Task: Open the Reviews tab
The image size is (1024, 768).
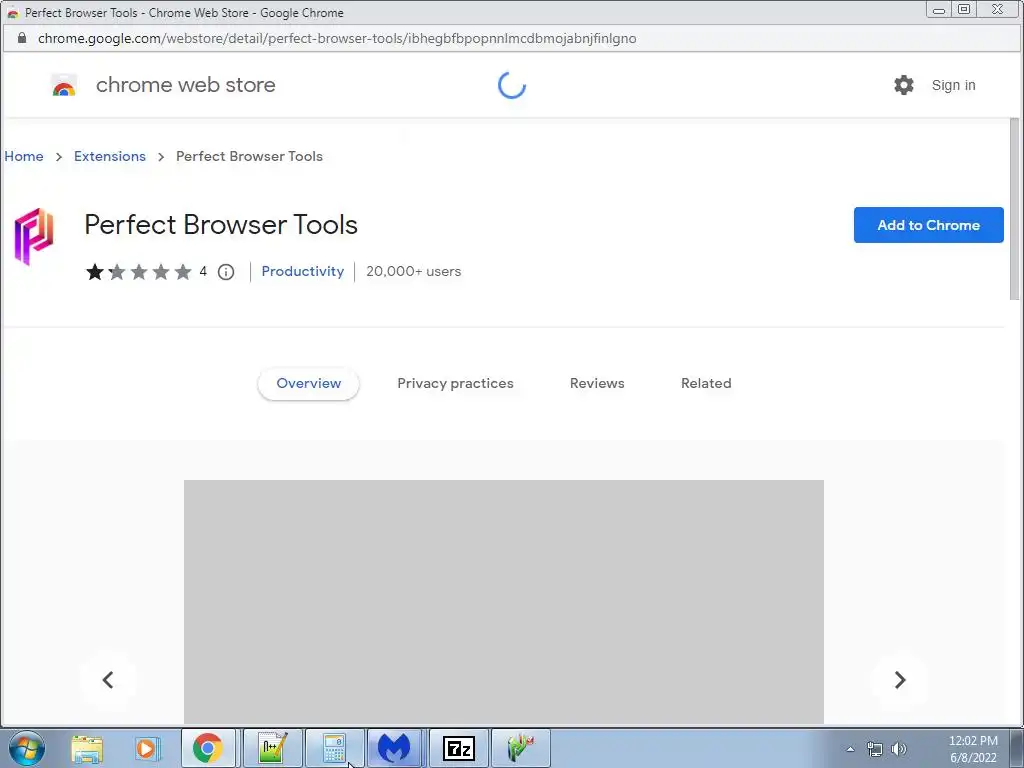Action: tap(597, 383)
